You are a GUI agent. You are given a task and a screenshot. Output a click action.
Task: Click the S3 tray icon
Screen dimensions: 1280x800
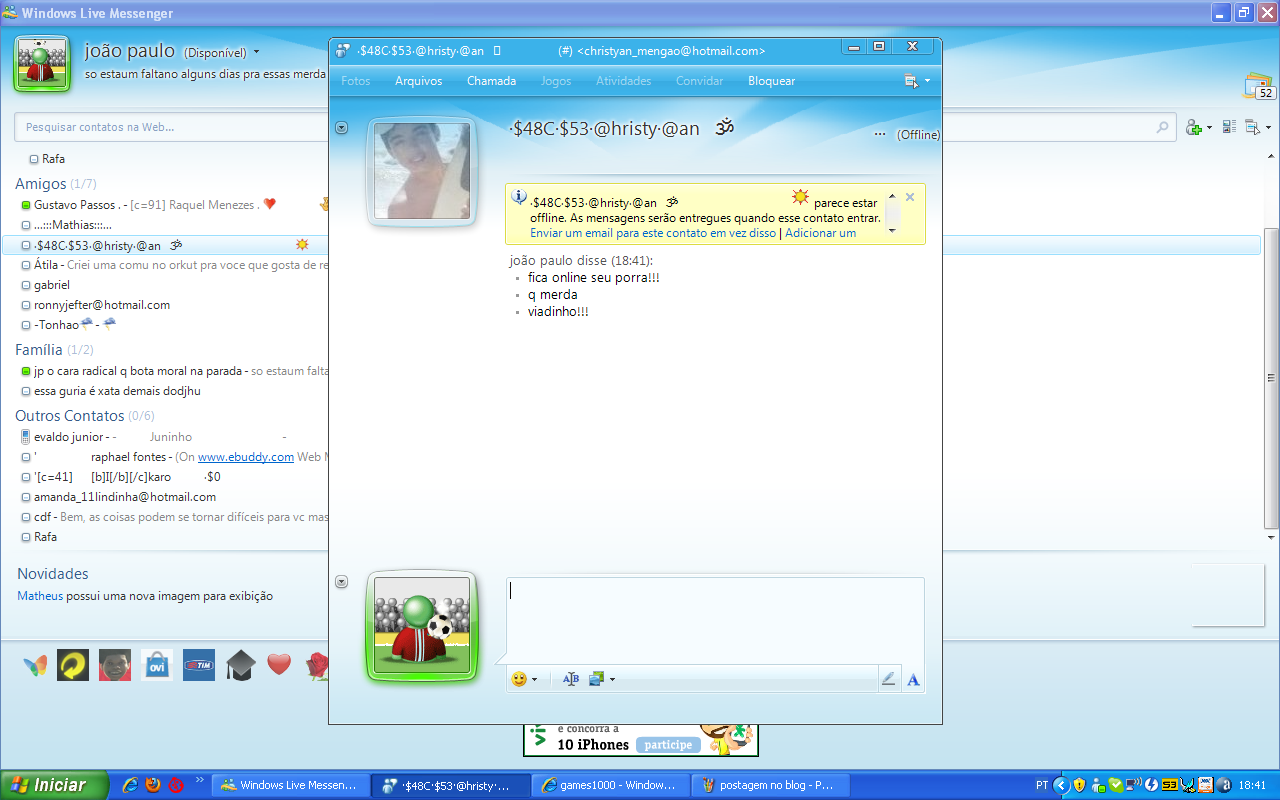[x=1169, y=785]
